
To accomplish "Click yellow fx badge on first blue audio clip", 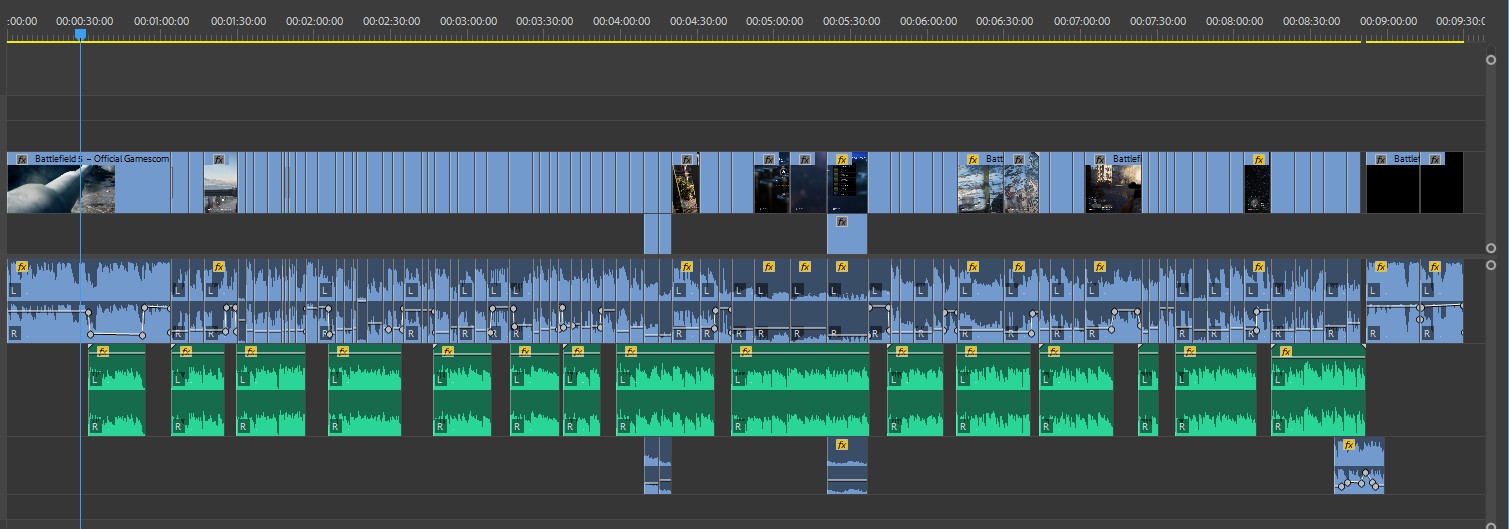I will point(21,267).
